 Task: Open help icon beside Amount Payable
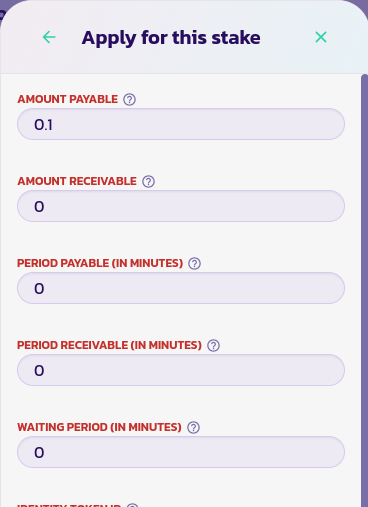pos(129,99)
